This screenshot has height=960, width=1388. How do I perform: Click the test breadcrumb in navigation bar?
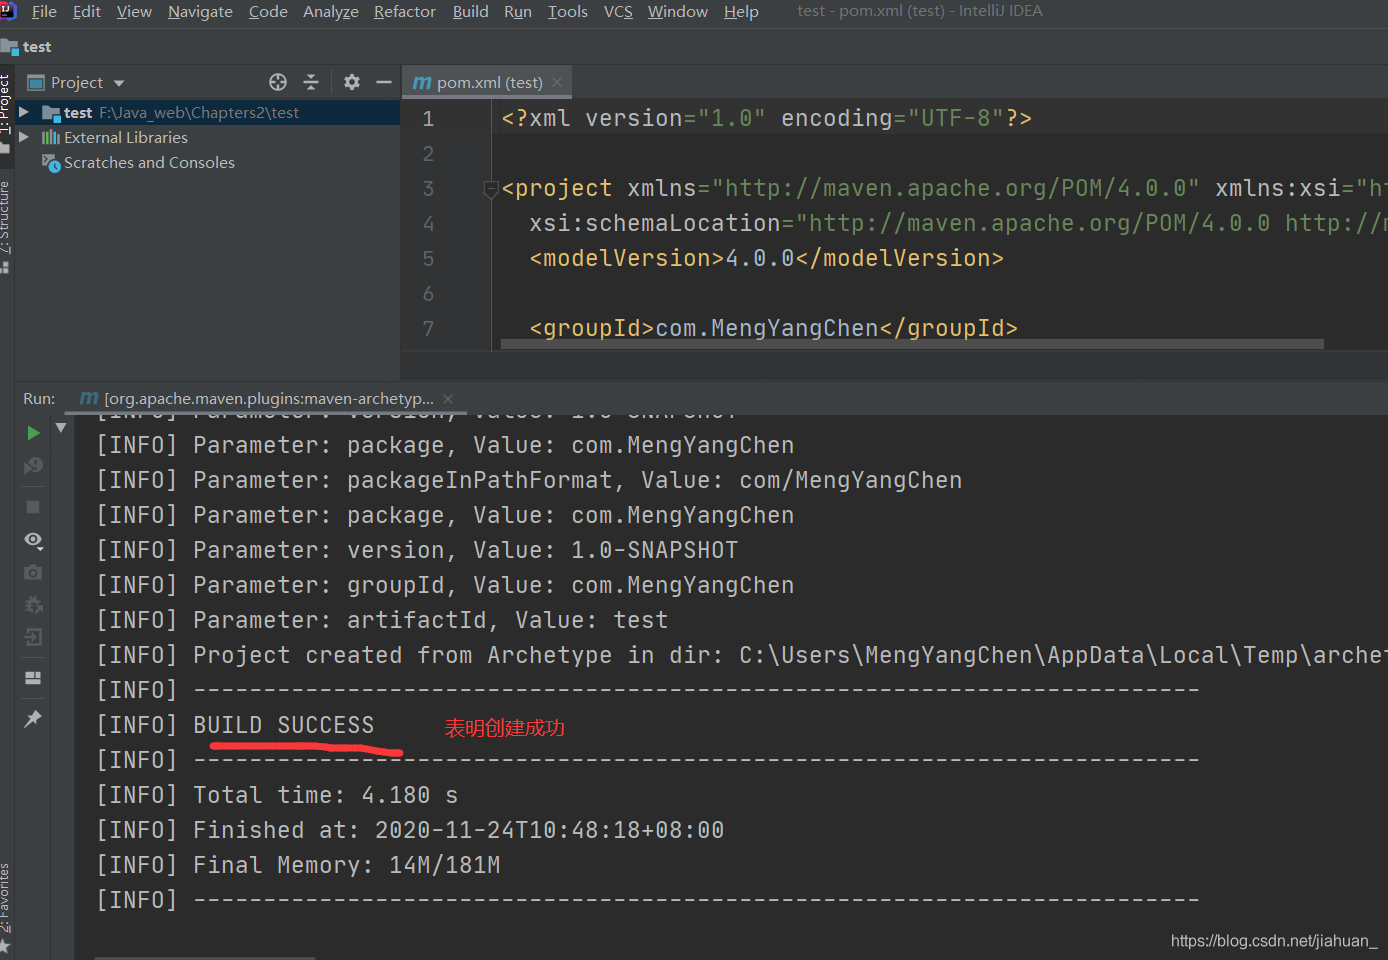pyautogui.click(x=27, y=47)
